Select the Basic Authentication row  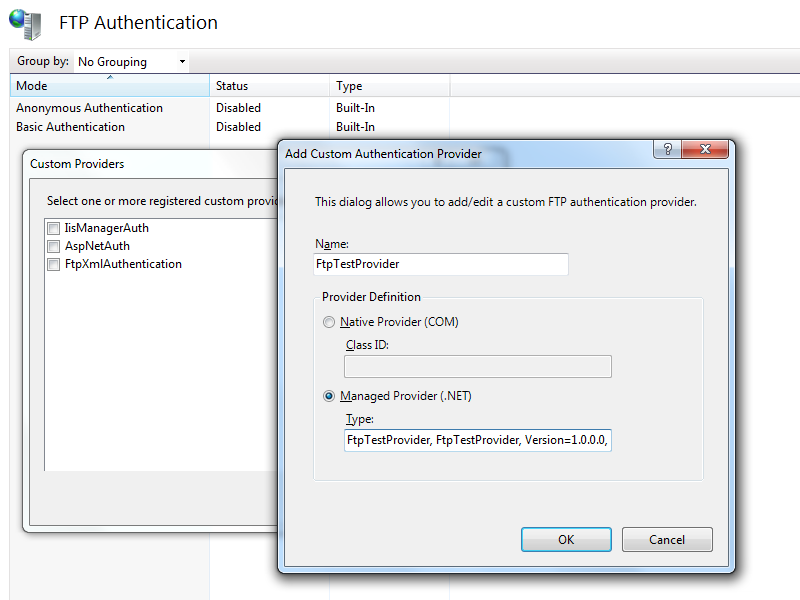pyautogui.click(x=71, y=127)
